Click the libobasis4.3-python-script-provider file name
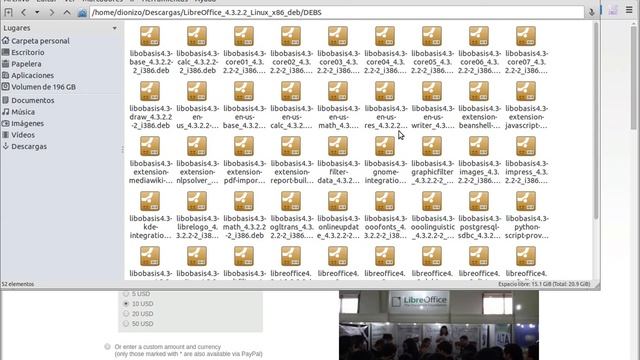Image resolution: width=640 pixels, height=360 pixels. tap(526, 227)
